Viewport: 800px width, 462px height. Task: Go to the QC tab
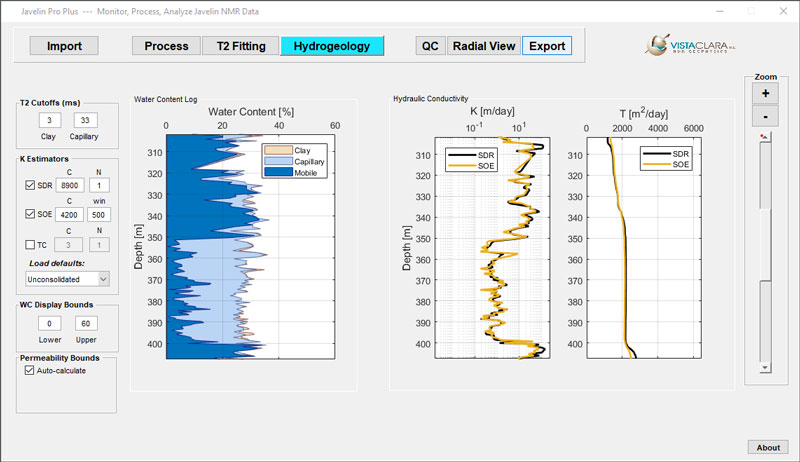tap(430, 46)
